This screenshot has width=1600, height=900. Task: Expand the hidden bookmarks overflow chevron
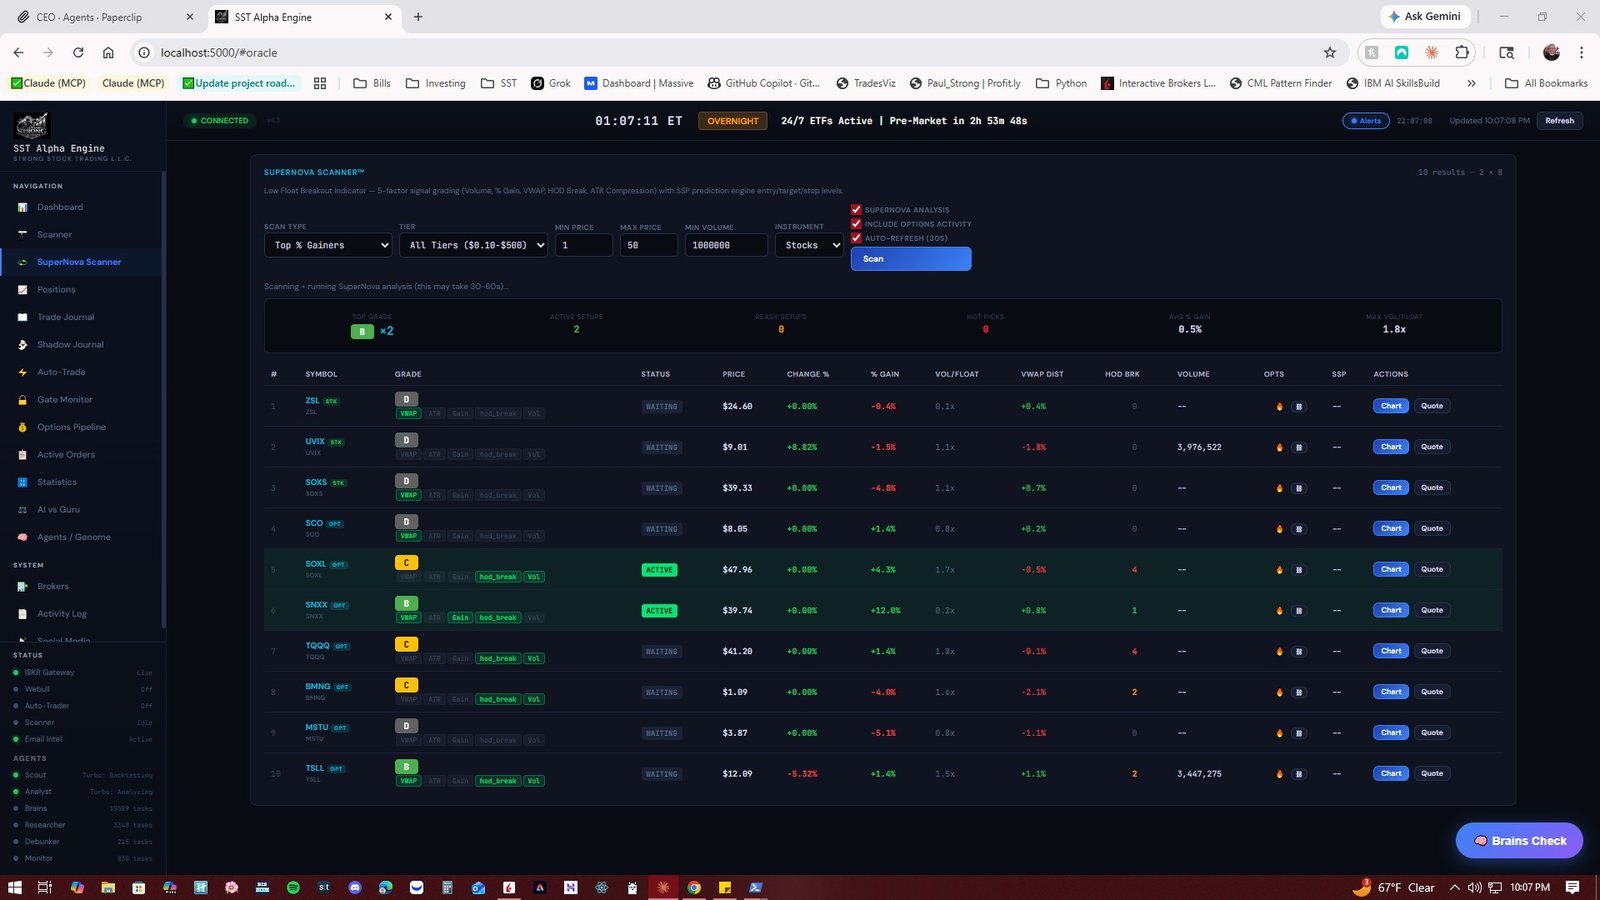click(x=1471, y=83)
